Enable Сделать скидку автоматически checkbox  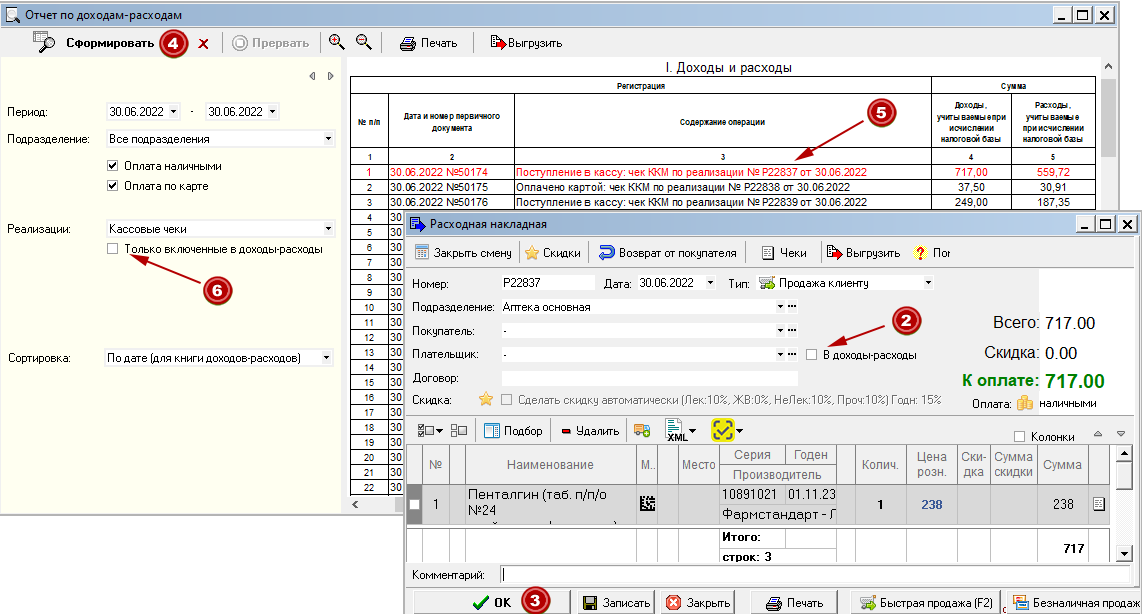click(506, 400)
